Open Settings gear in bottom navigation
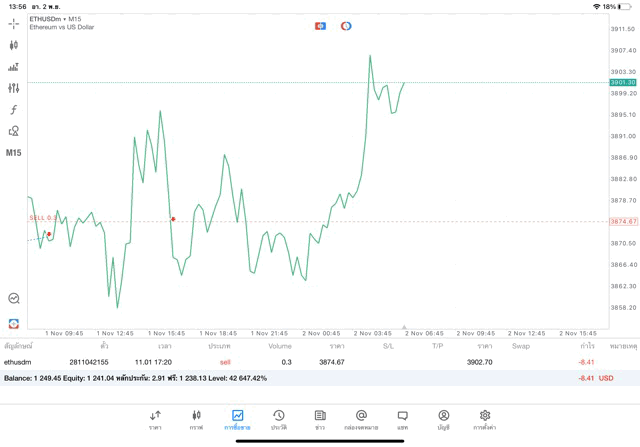This screenshot has height=447, width=640. point(485,419)
